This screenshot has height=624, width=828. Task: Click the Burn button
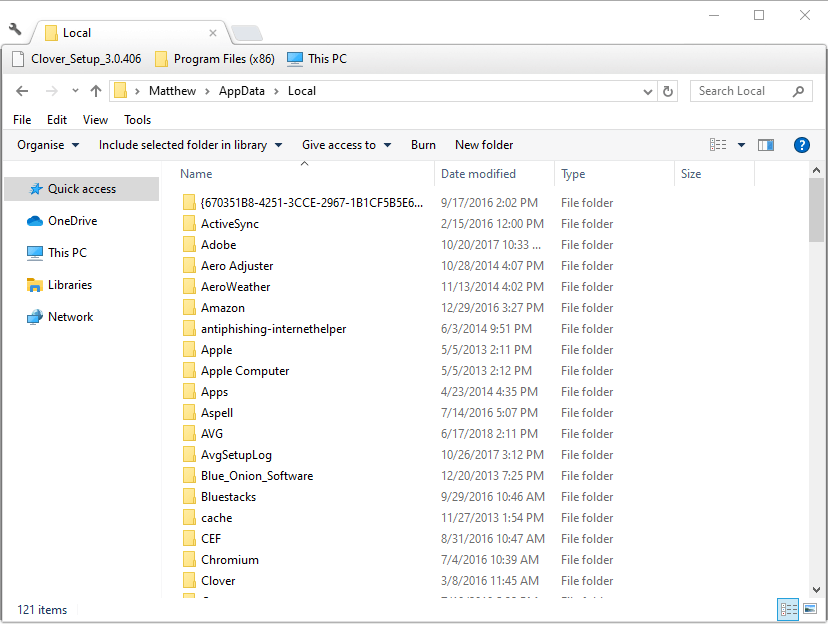click(423, 145)
